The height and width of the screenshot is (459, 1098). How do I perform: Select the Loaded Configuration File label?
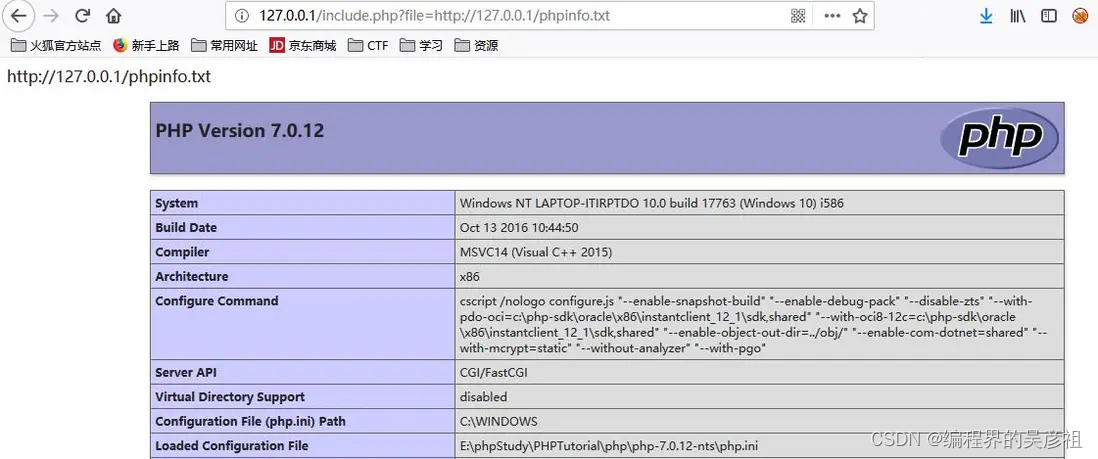click(232, 446)
